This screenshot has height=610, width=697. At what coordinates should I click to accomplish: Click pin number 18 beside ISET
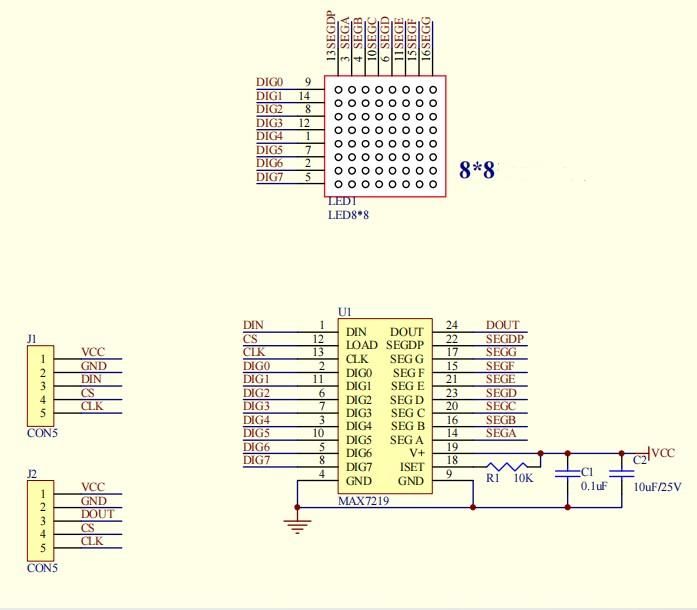452,460
